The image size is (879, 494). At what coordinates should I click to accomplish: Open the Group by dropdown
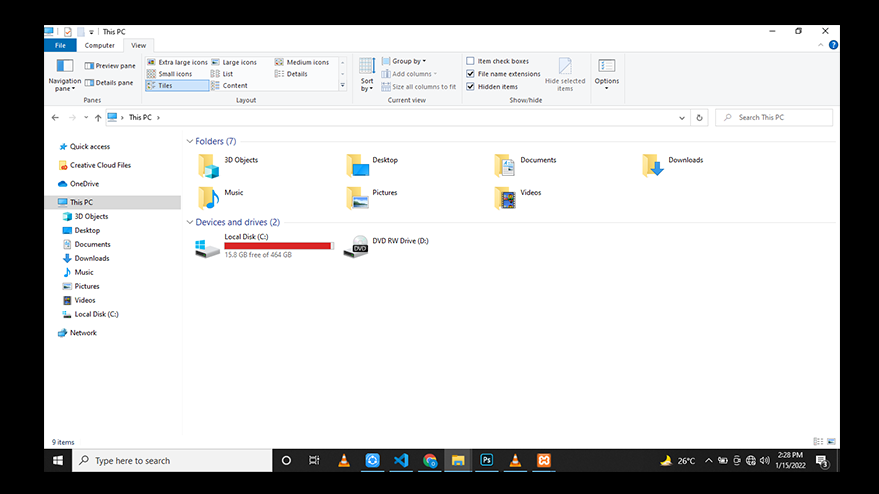pyautogui.click(x=404, y=61)
